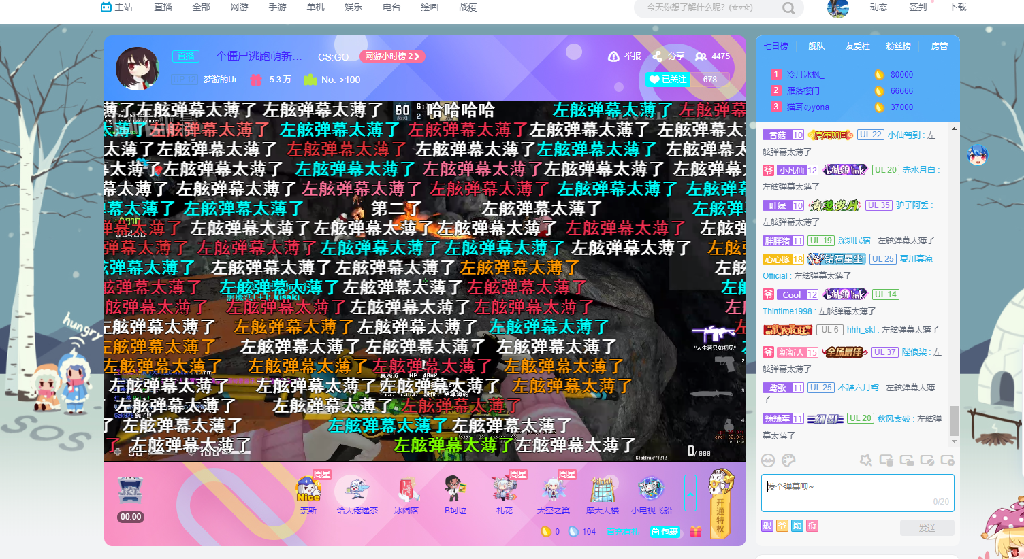Click the chat block-edit icon
This screenshot has width=1024, height=559.
(927, 460)
